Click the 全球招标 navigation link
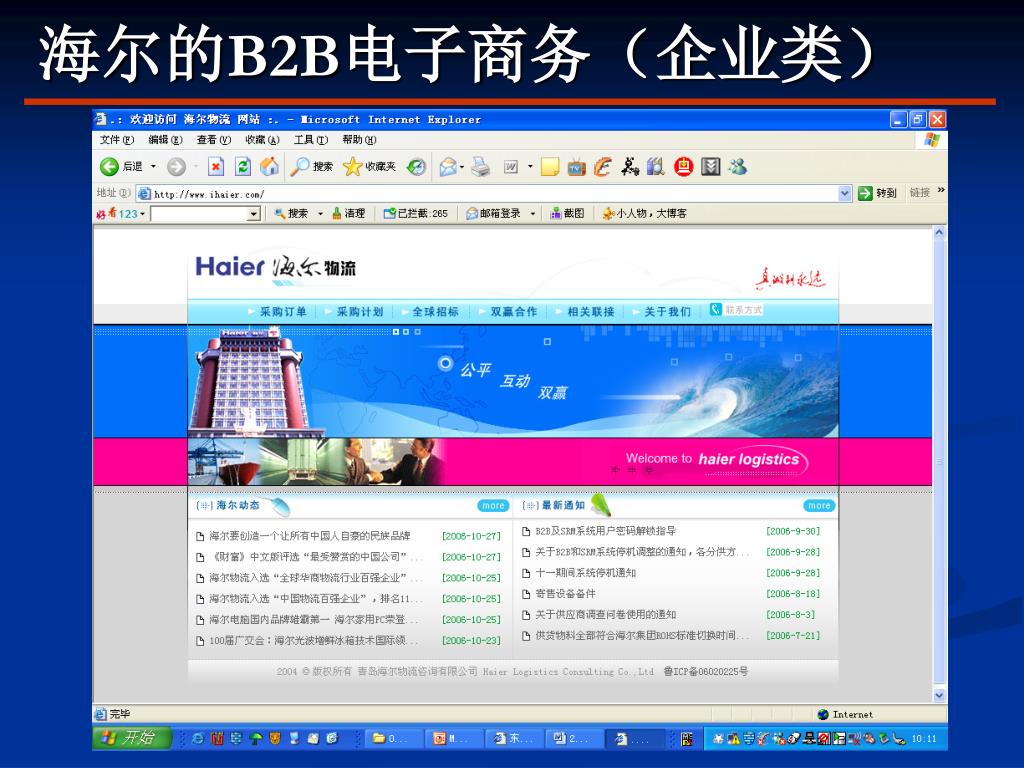Screen dimensions: 1024x768 tap(436, 312)
